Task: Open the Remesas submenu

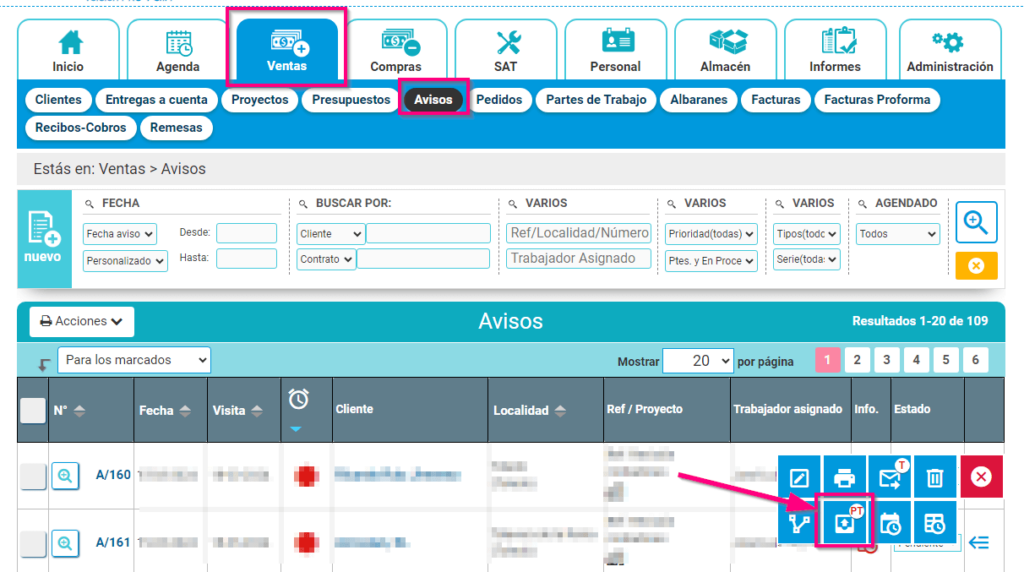Action: click(176, 127)
